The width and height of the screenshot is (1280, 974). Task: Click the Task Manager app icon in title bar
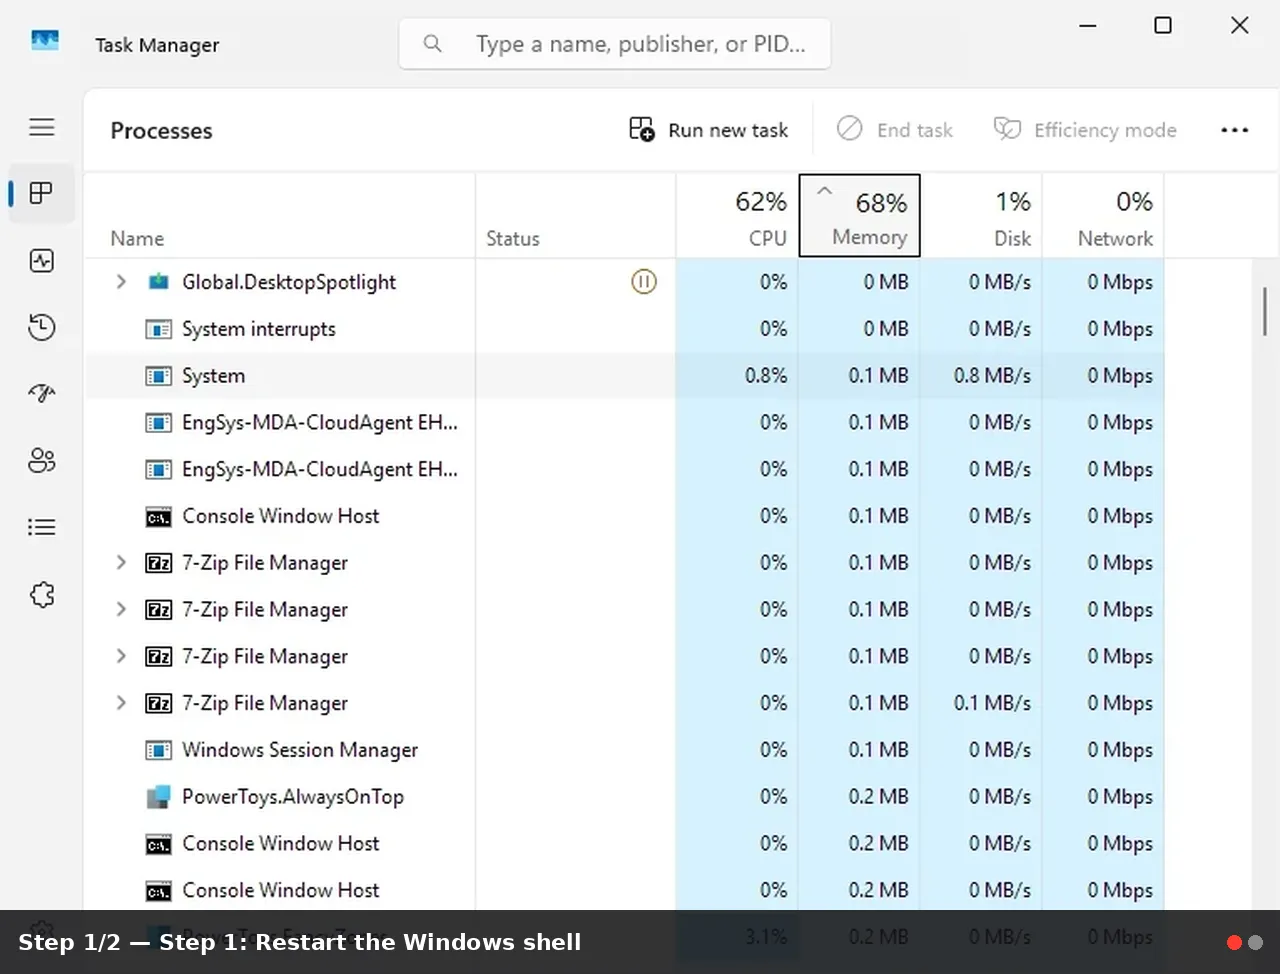coord(45,41)
